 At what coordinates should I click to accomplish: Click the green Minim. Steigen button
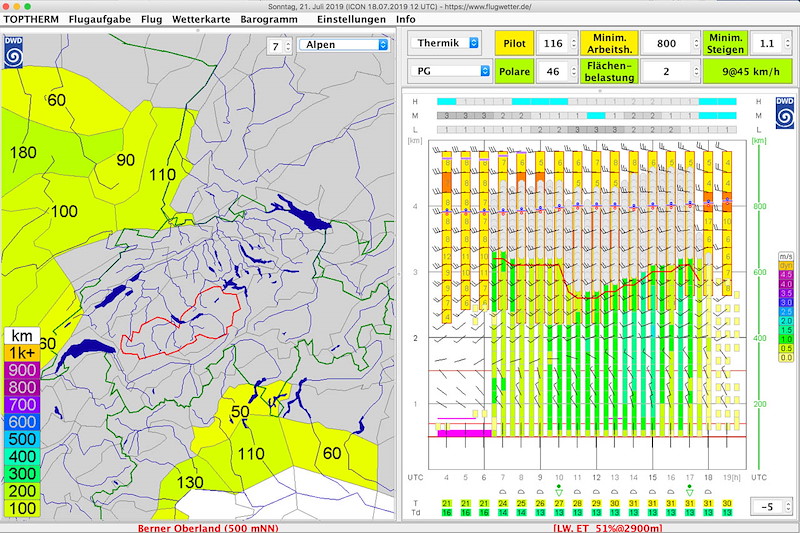725,43
